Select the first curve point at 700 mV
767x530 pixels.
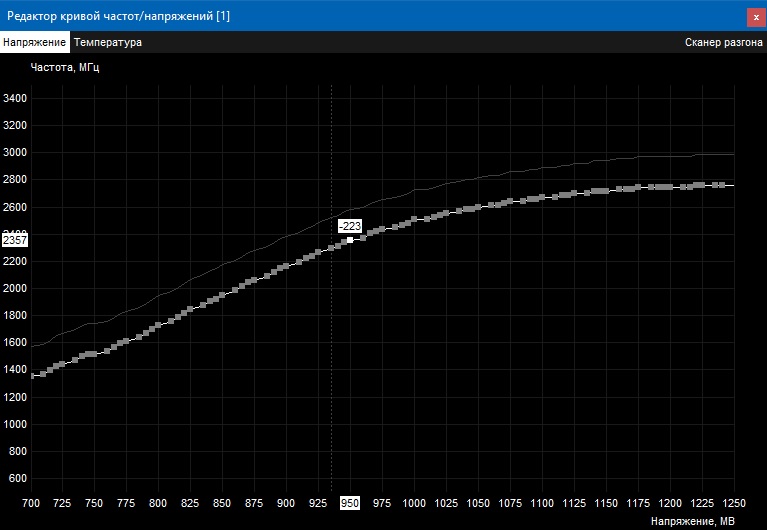(32, 376)
